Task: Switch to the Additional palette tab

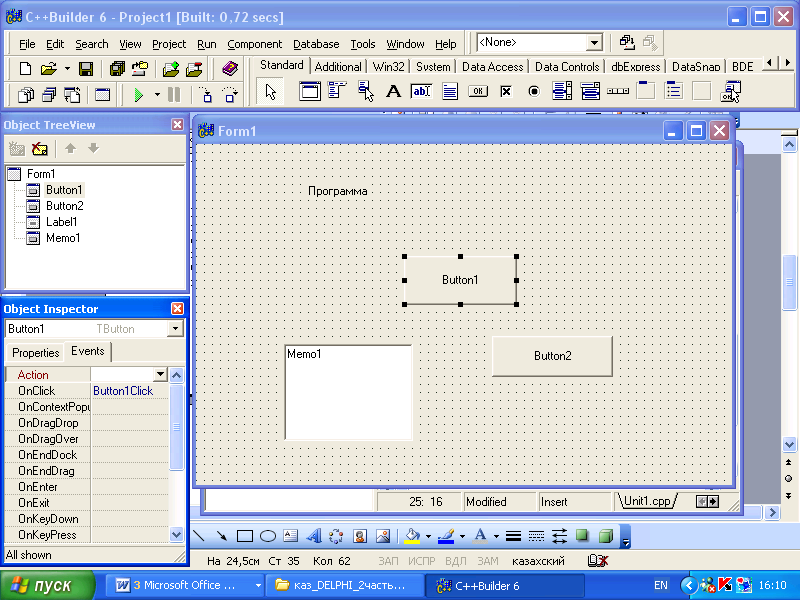Action: [338, 67]
